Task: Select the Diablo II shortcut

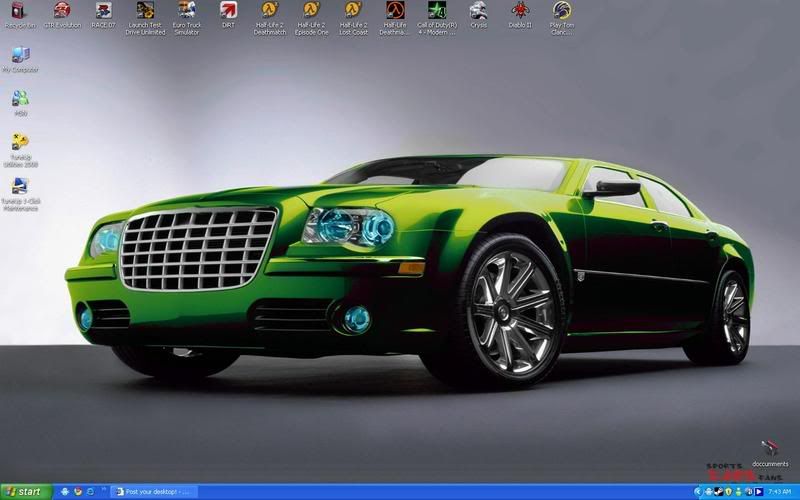Action: pos(520,13)
